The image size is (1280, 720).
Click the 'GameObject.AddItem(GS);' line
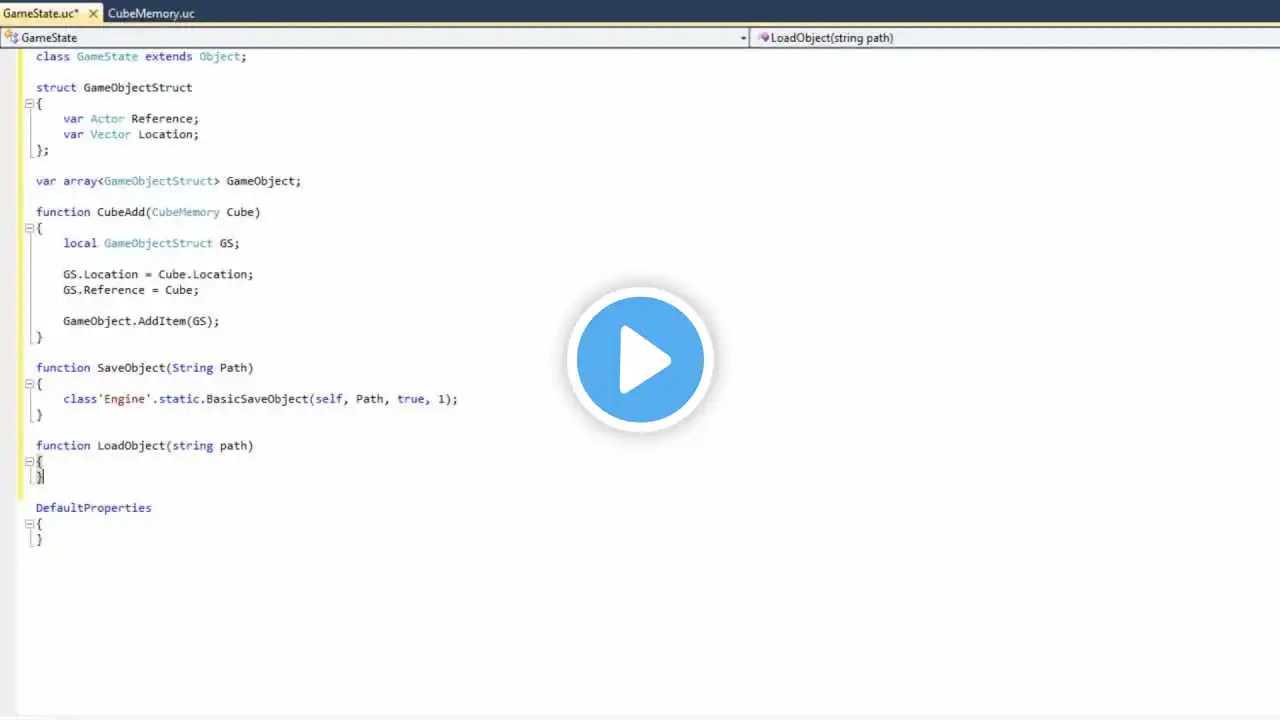pyautogui.click(x=141, y=321)
